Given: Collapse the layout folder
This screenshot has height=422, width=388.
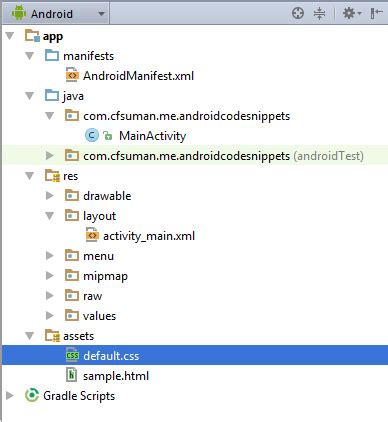Looking at the screenshot, I should click(50, 216).
